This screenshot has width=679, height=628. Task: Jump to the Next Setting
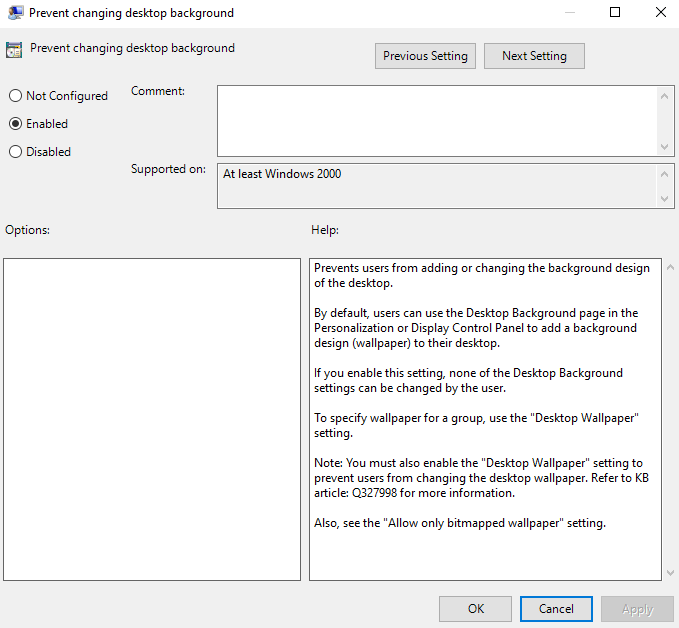(x=534, y=56)
